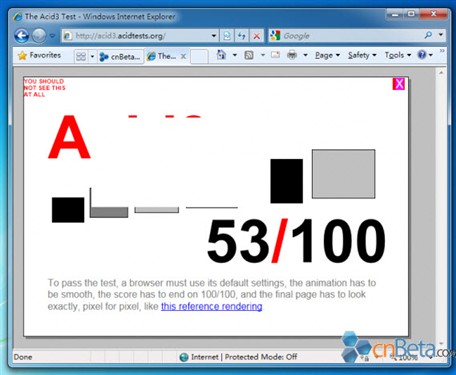Click the Forward navigation arrow
456x375 pixels.
click(x=39, y=36)
